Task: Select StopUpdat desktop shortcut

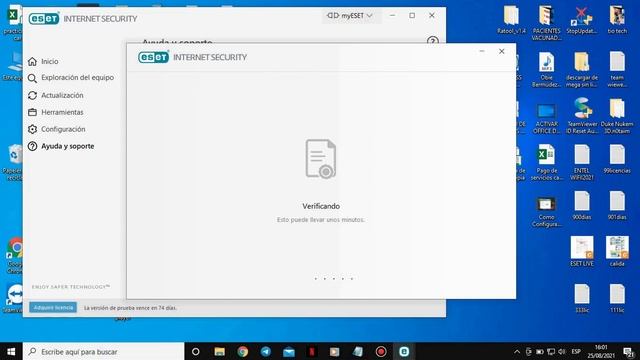Action: click(582, 20)
